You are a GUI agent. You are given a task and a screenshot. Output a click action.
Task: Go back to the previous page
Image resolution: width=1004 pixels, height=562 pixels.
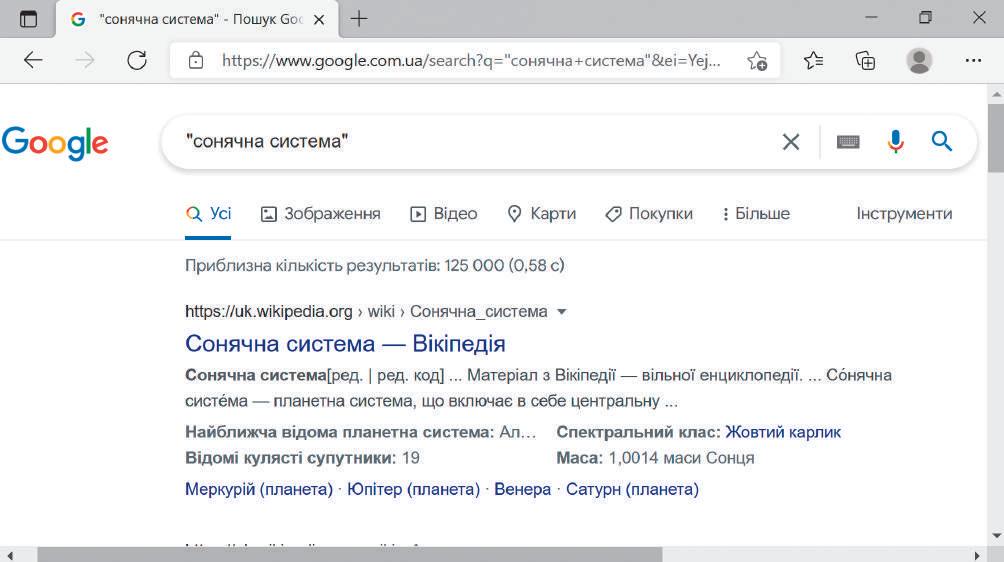click(33, 61)
